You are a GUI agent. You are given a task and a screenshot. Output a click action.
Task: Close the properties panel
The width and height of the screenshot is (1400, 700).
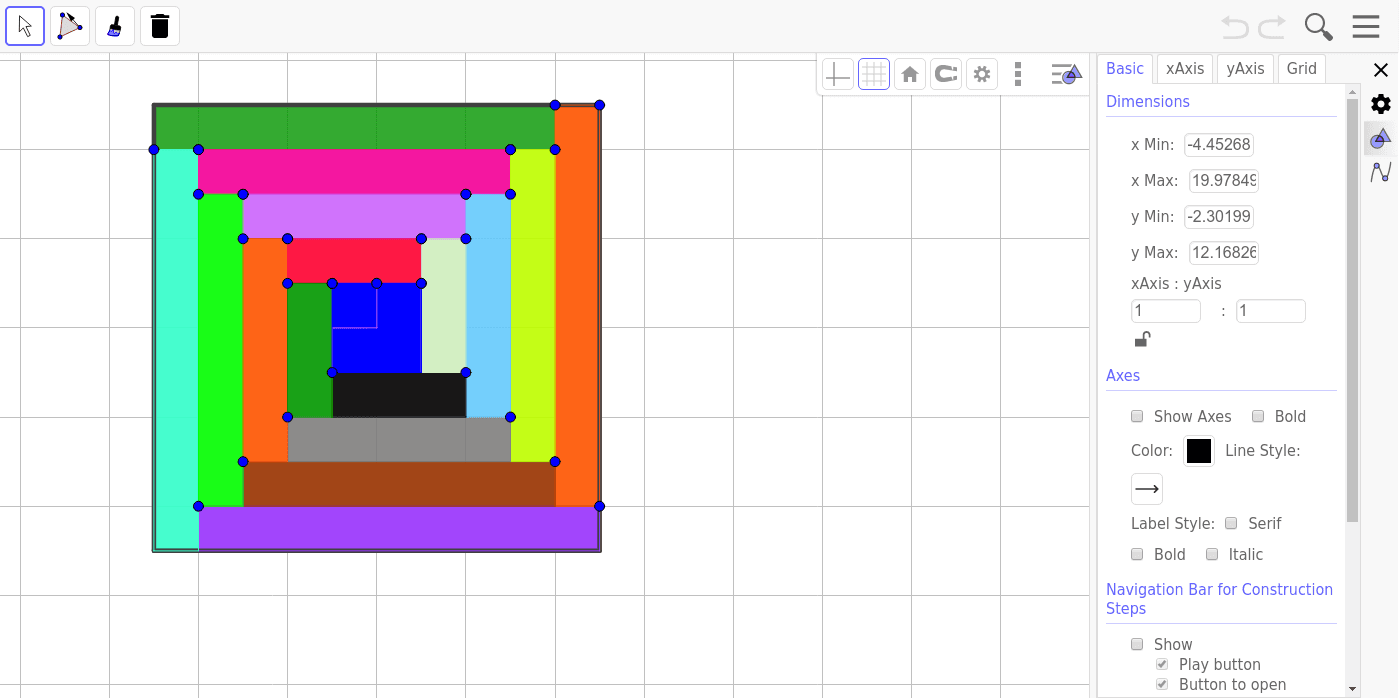(1381, 70)
